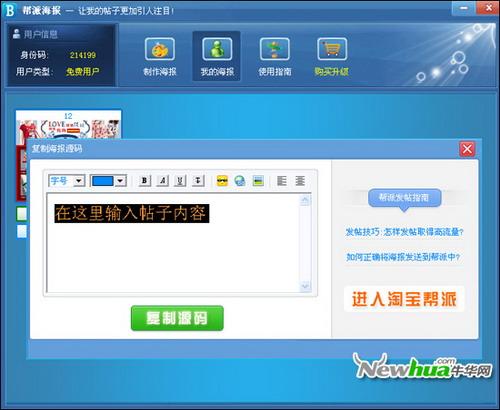Insert an emoticon with the sunglasses smiley icon
This screenshot has height=410, width=500.
tap(222, 181)
